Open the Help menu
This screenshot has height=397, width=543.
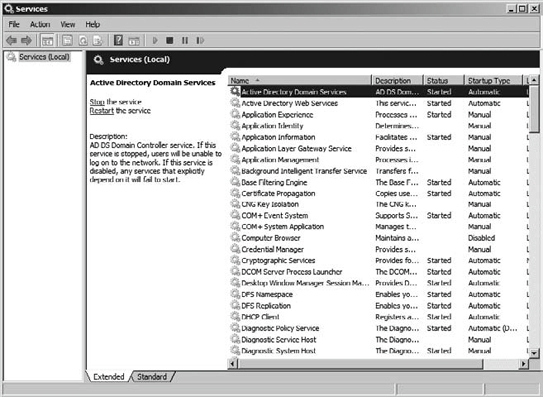coord(92,24)
